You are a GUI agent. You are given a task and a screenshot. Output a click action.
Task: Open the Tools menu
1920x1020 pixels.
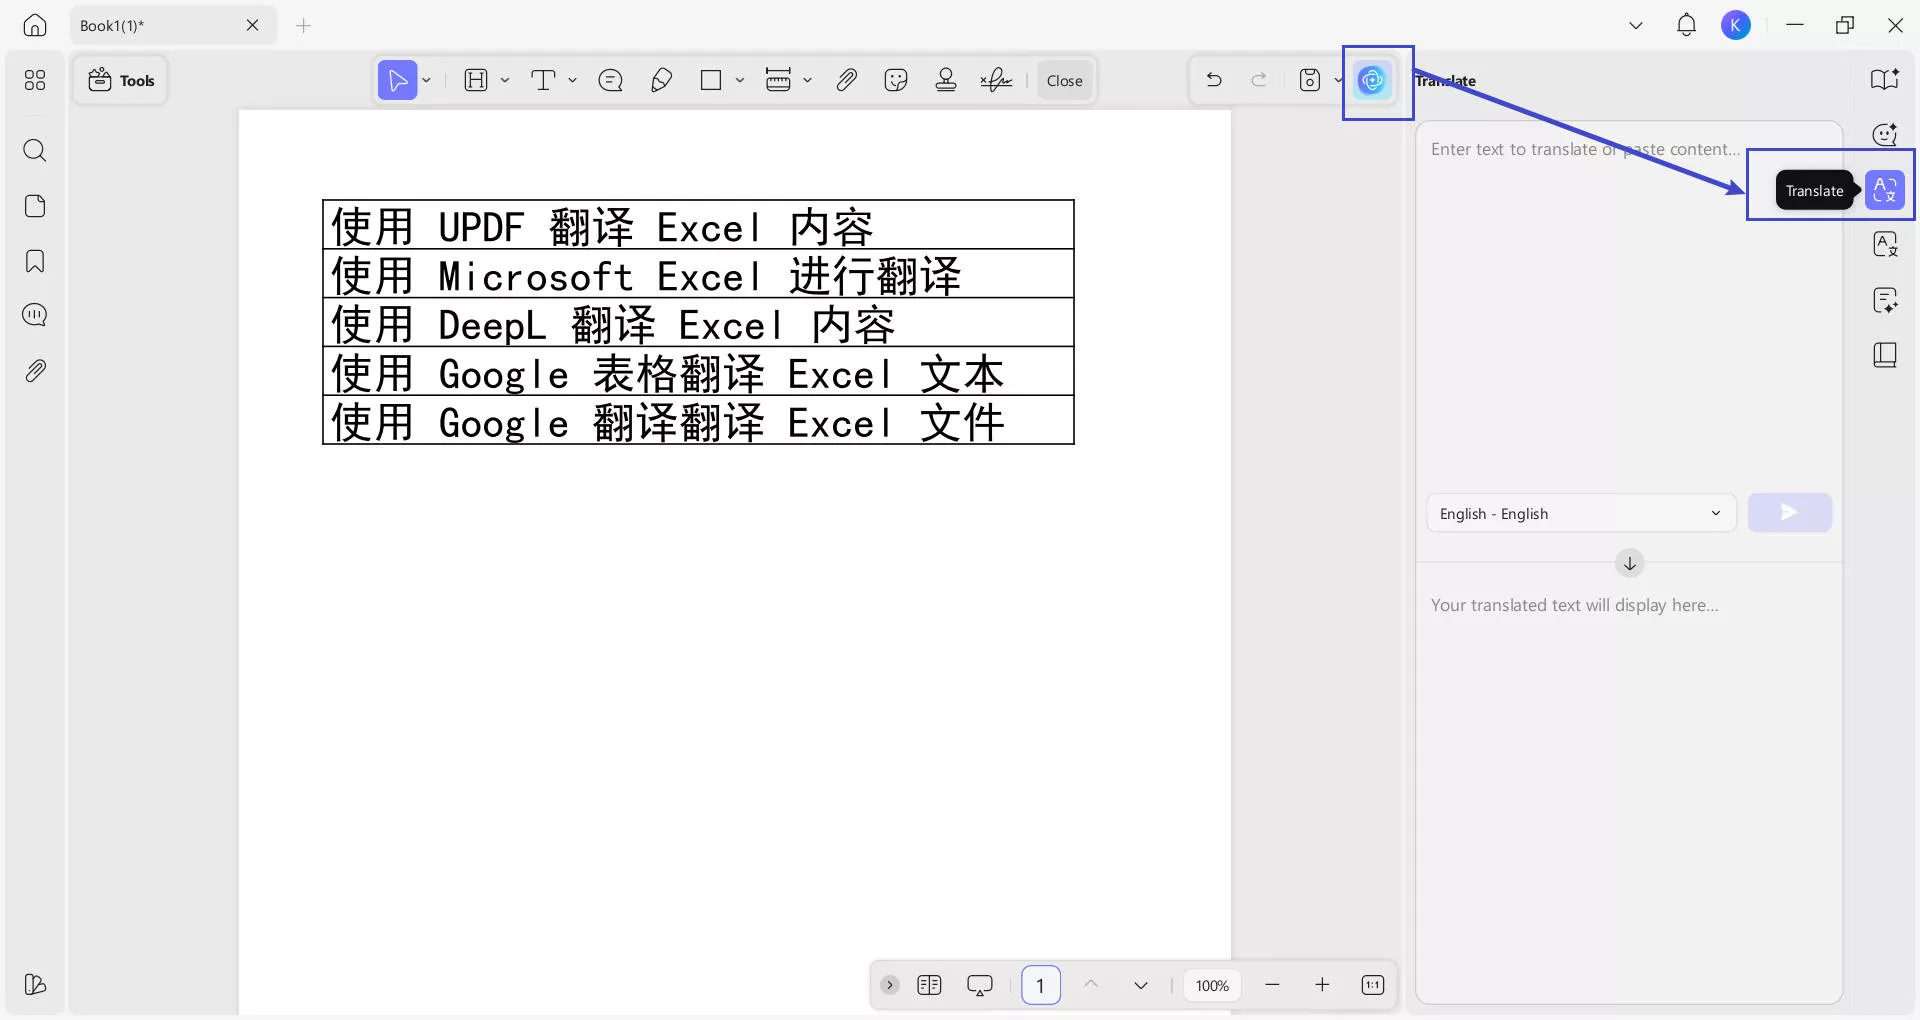coord(121,81)
